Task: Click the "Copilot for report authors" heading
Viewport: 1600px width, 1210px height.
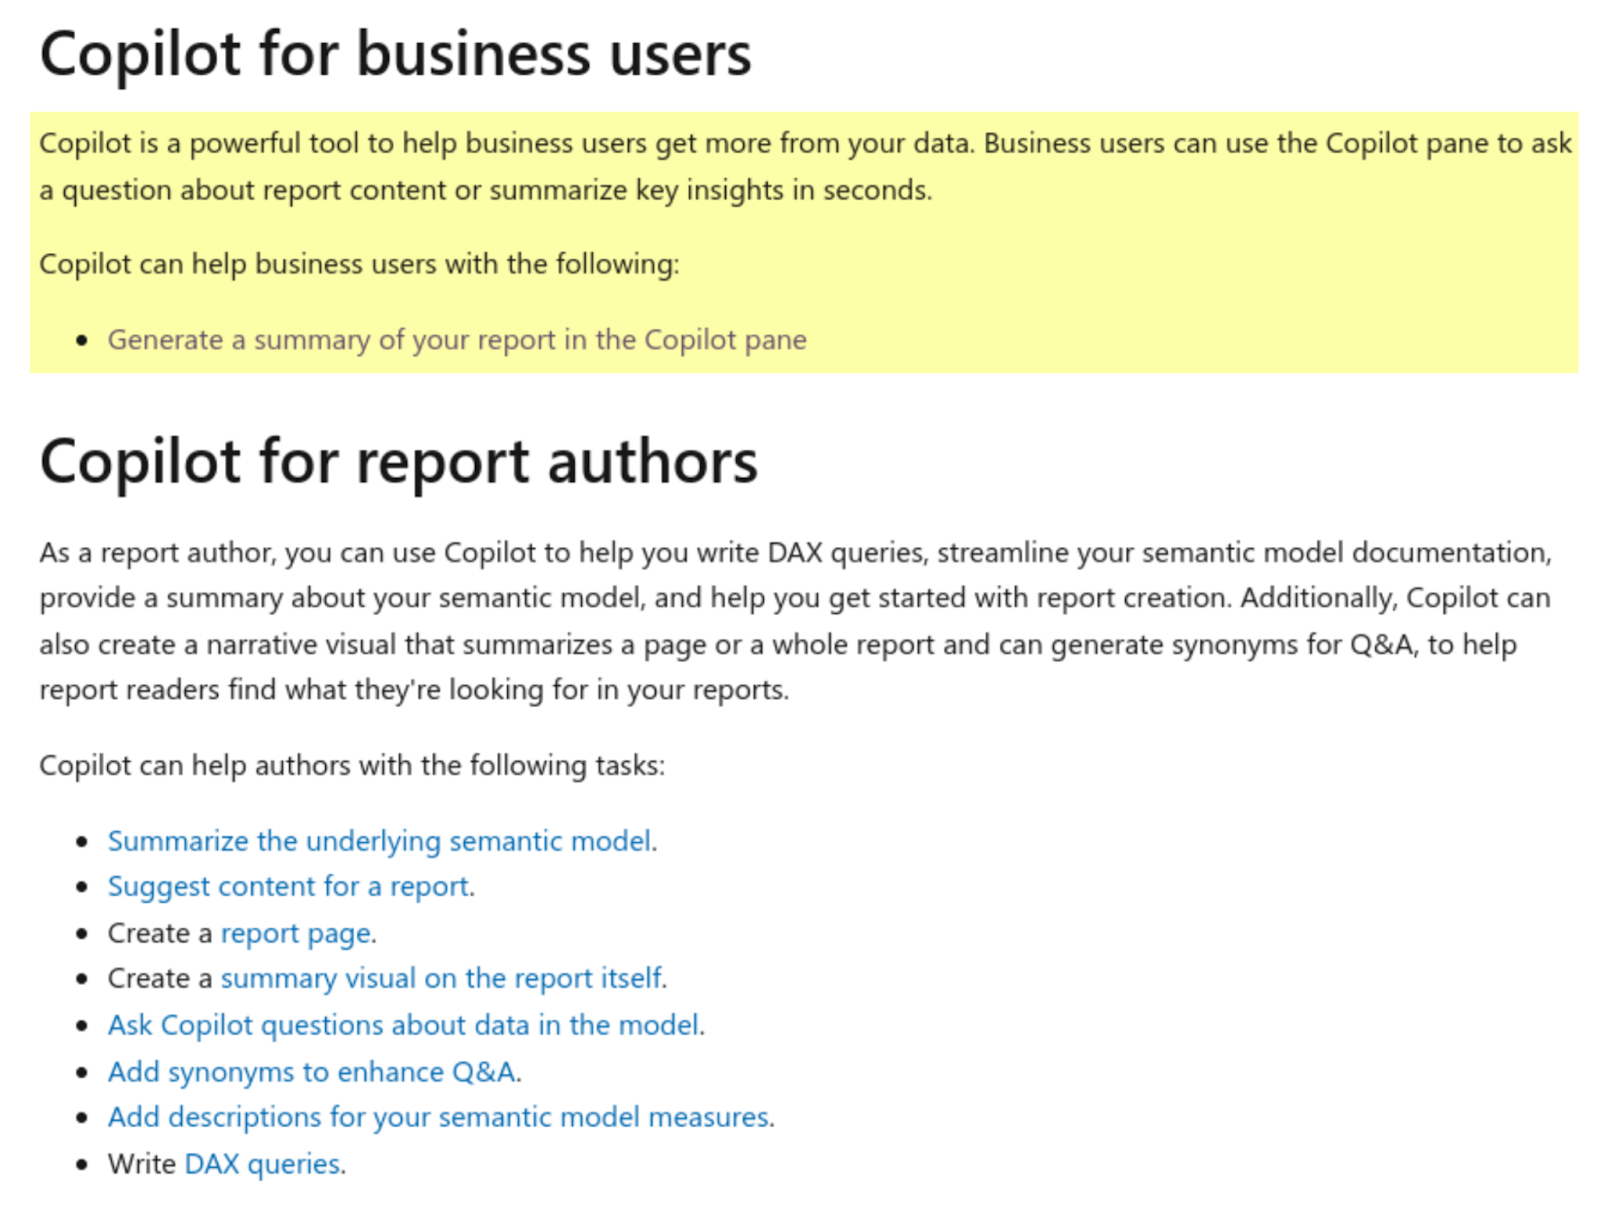Action: pos(398,462)
